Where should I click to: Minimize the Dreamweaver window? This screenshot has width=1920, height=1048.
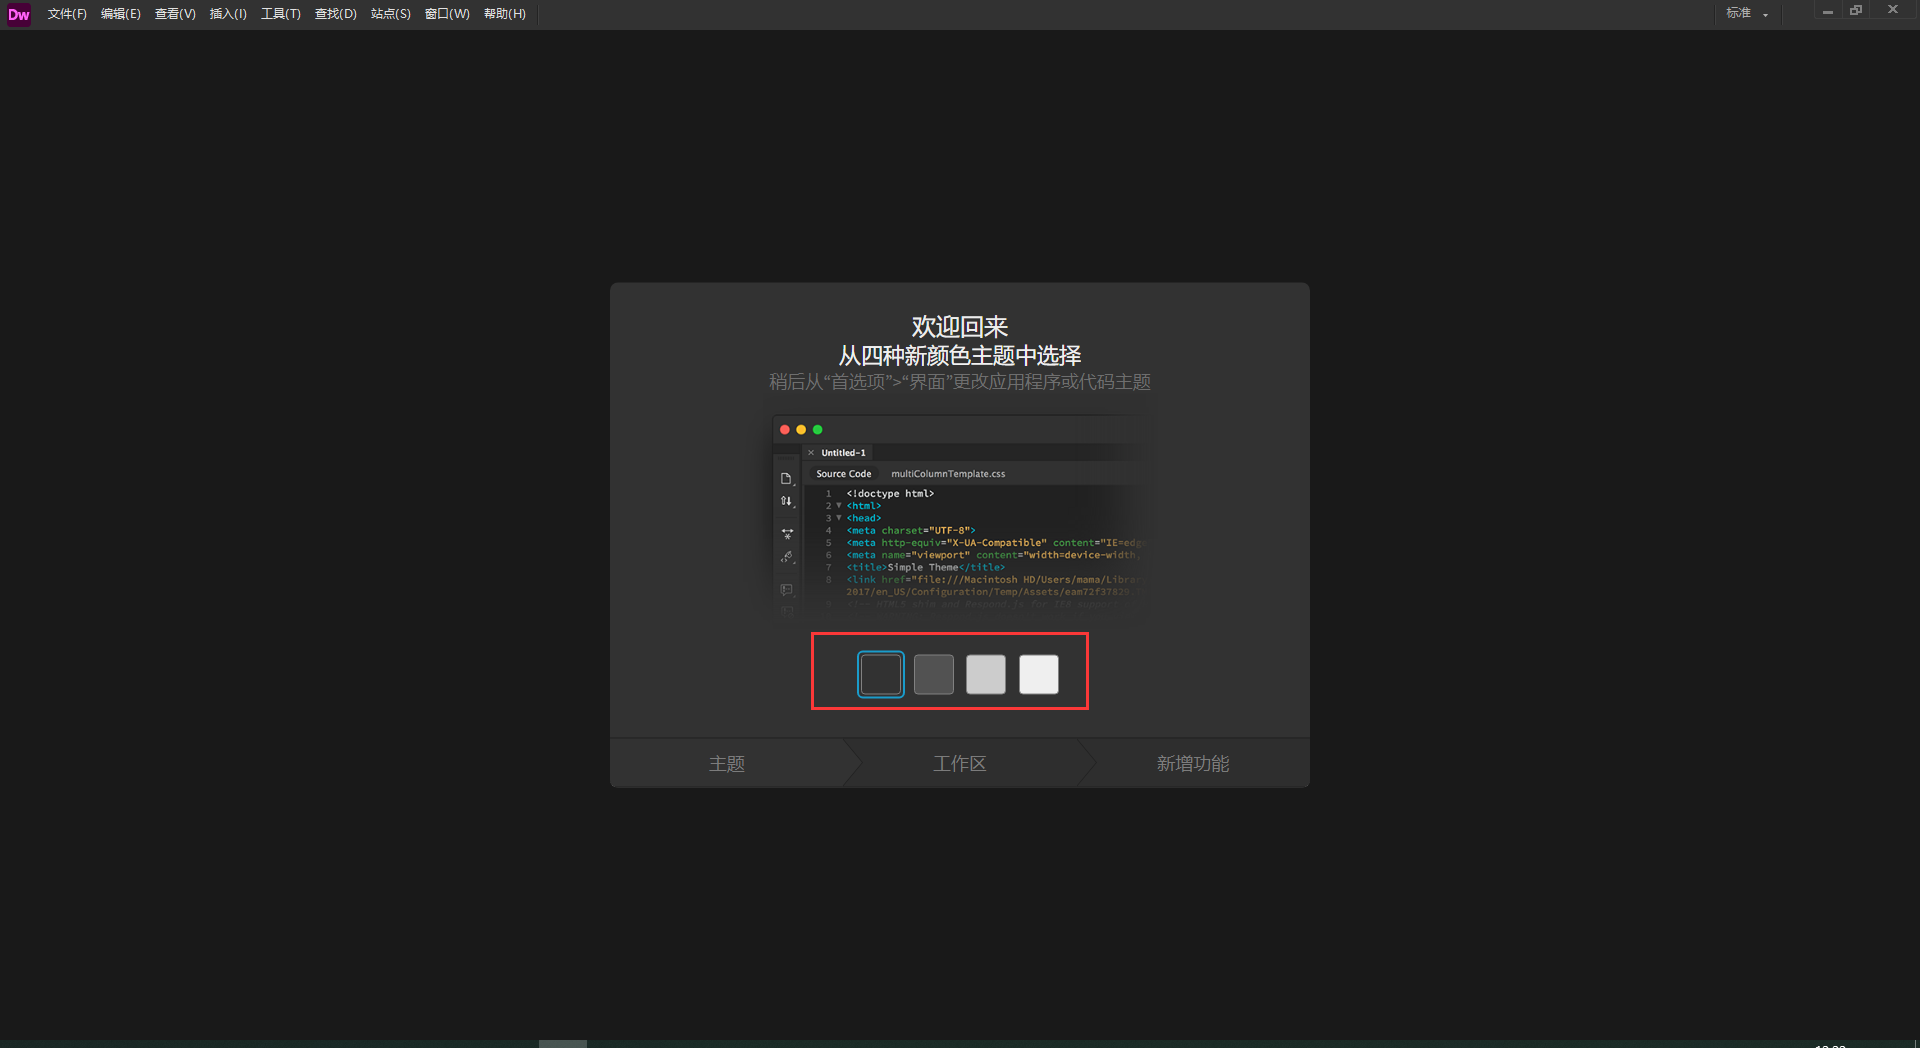point(1827,11)
